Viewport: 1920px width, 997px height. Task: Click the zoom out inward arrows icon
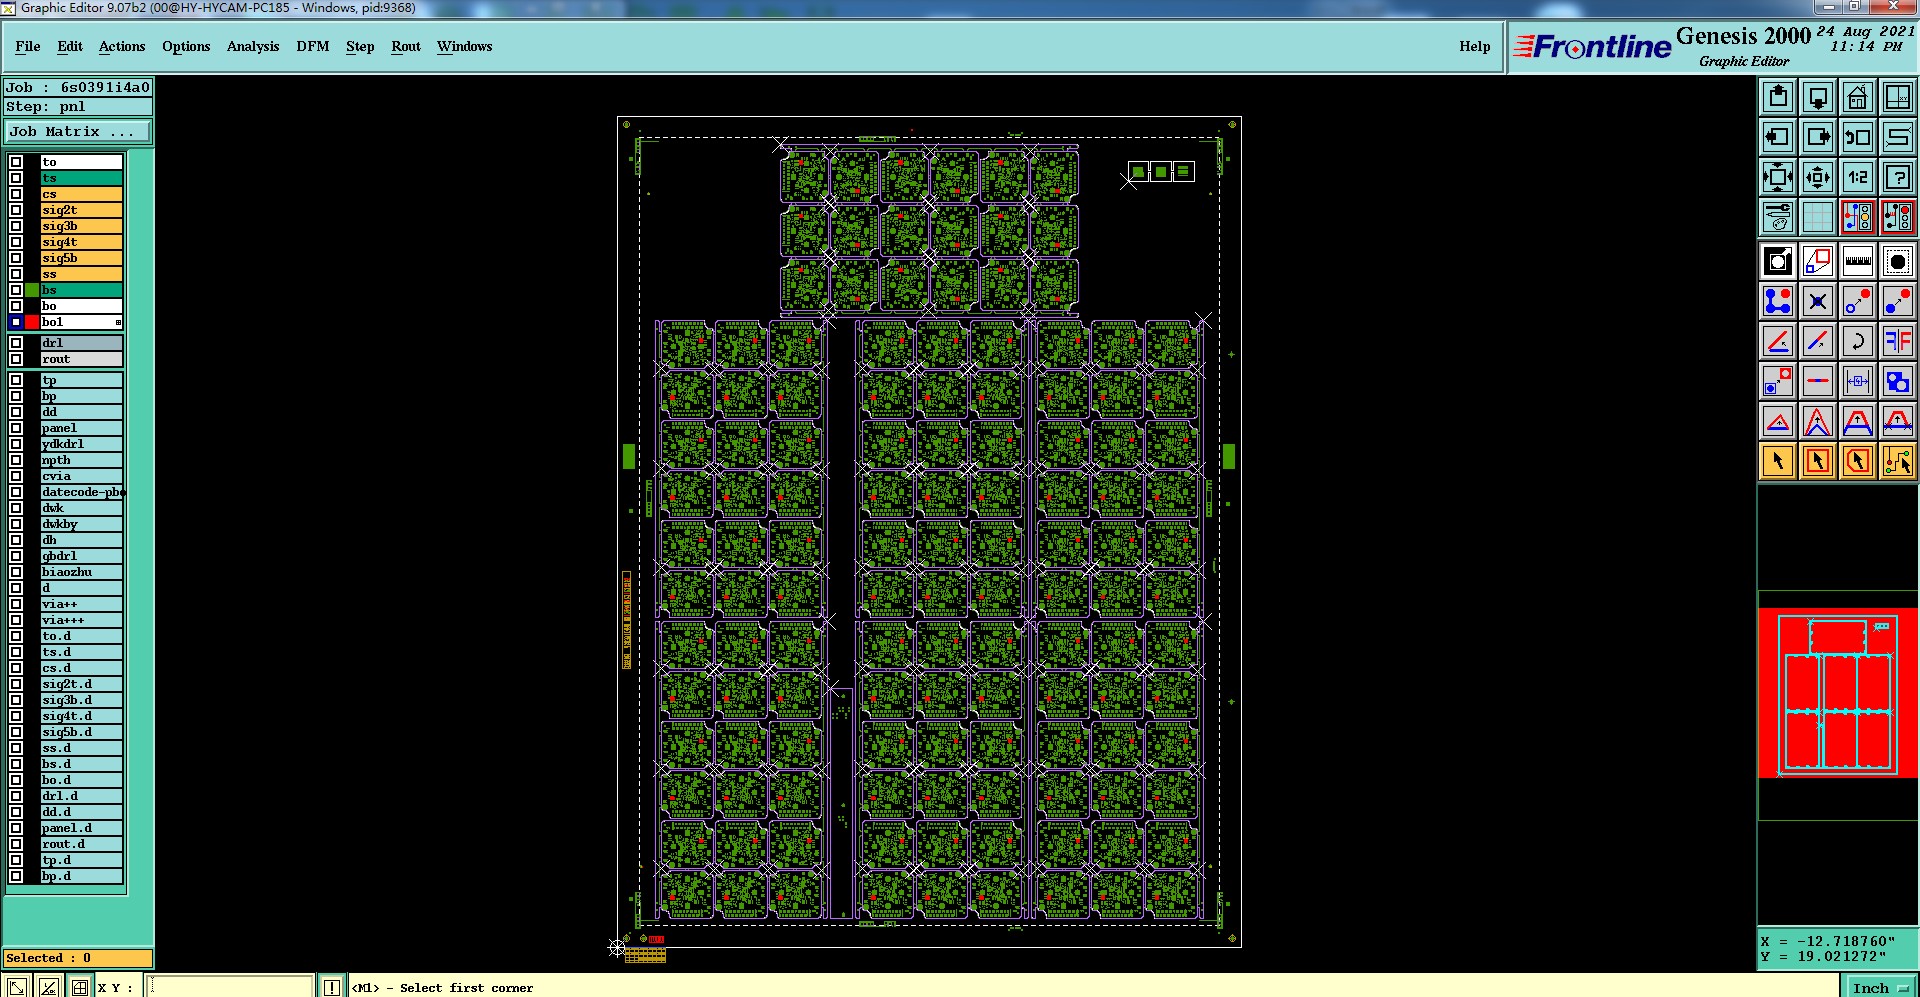point(1818,177)
